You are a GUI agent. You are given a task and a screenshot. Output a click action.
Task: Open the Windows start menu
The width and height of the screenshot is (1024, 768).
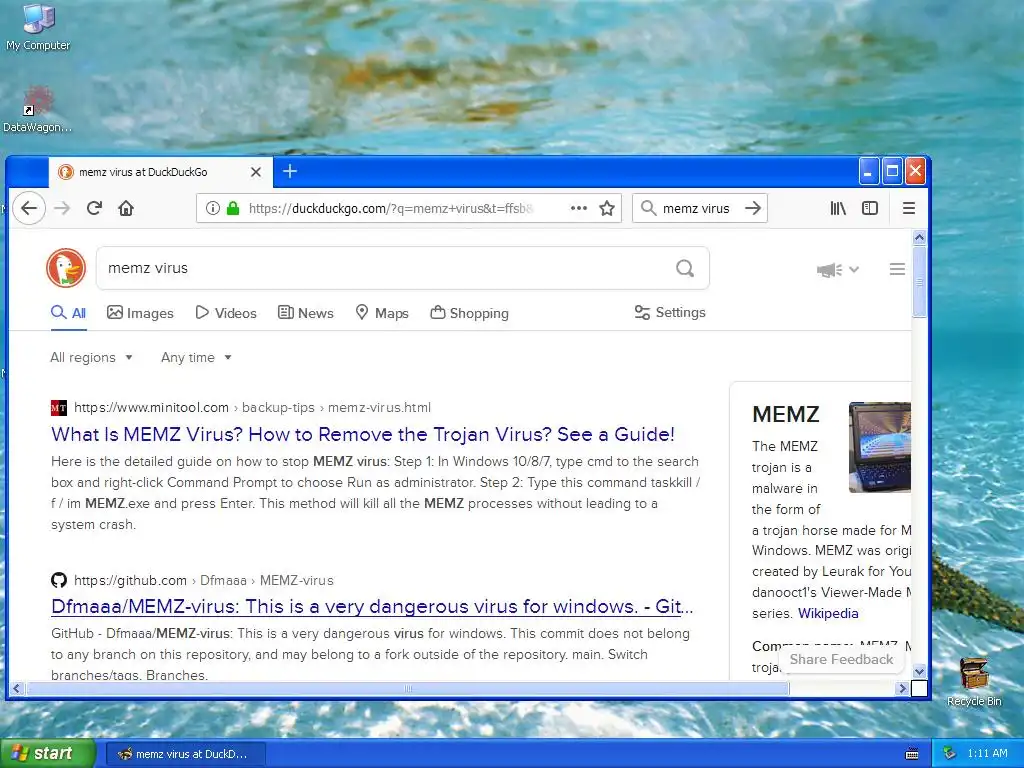pos(46,754)
